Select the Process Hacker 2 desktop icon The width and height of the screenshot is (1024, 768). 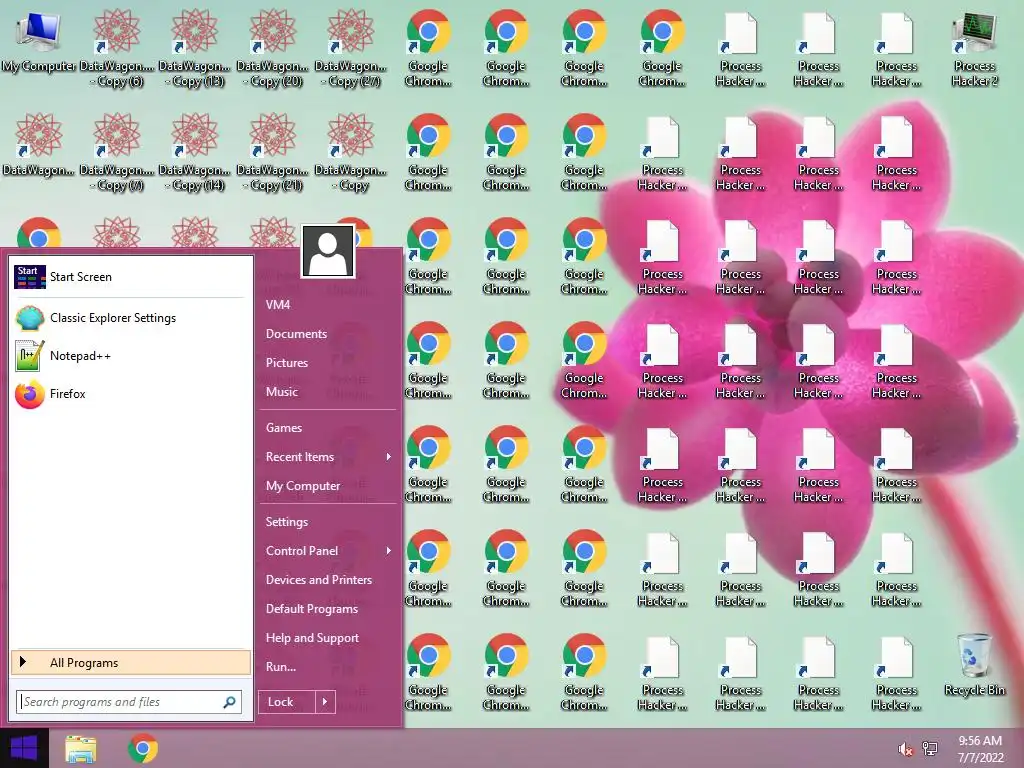coord(974,49)
